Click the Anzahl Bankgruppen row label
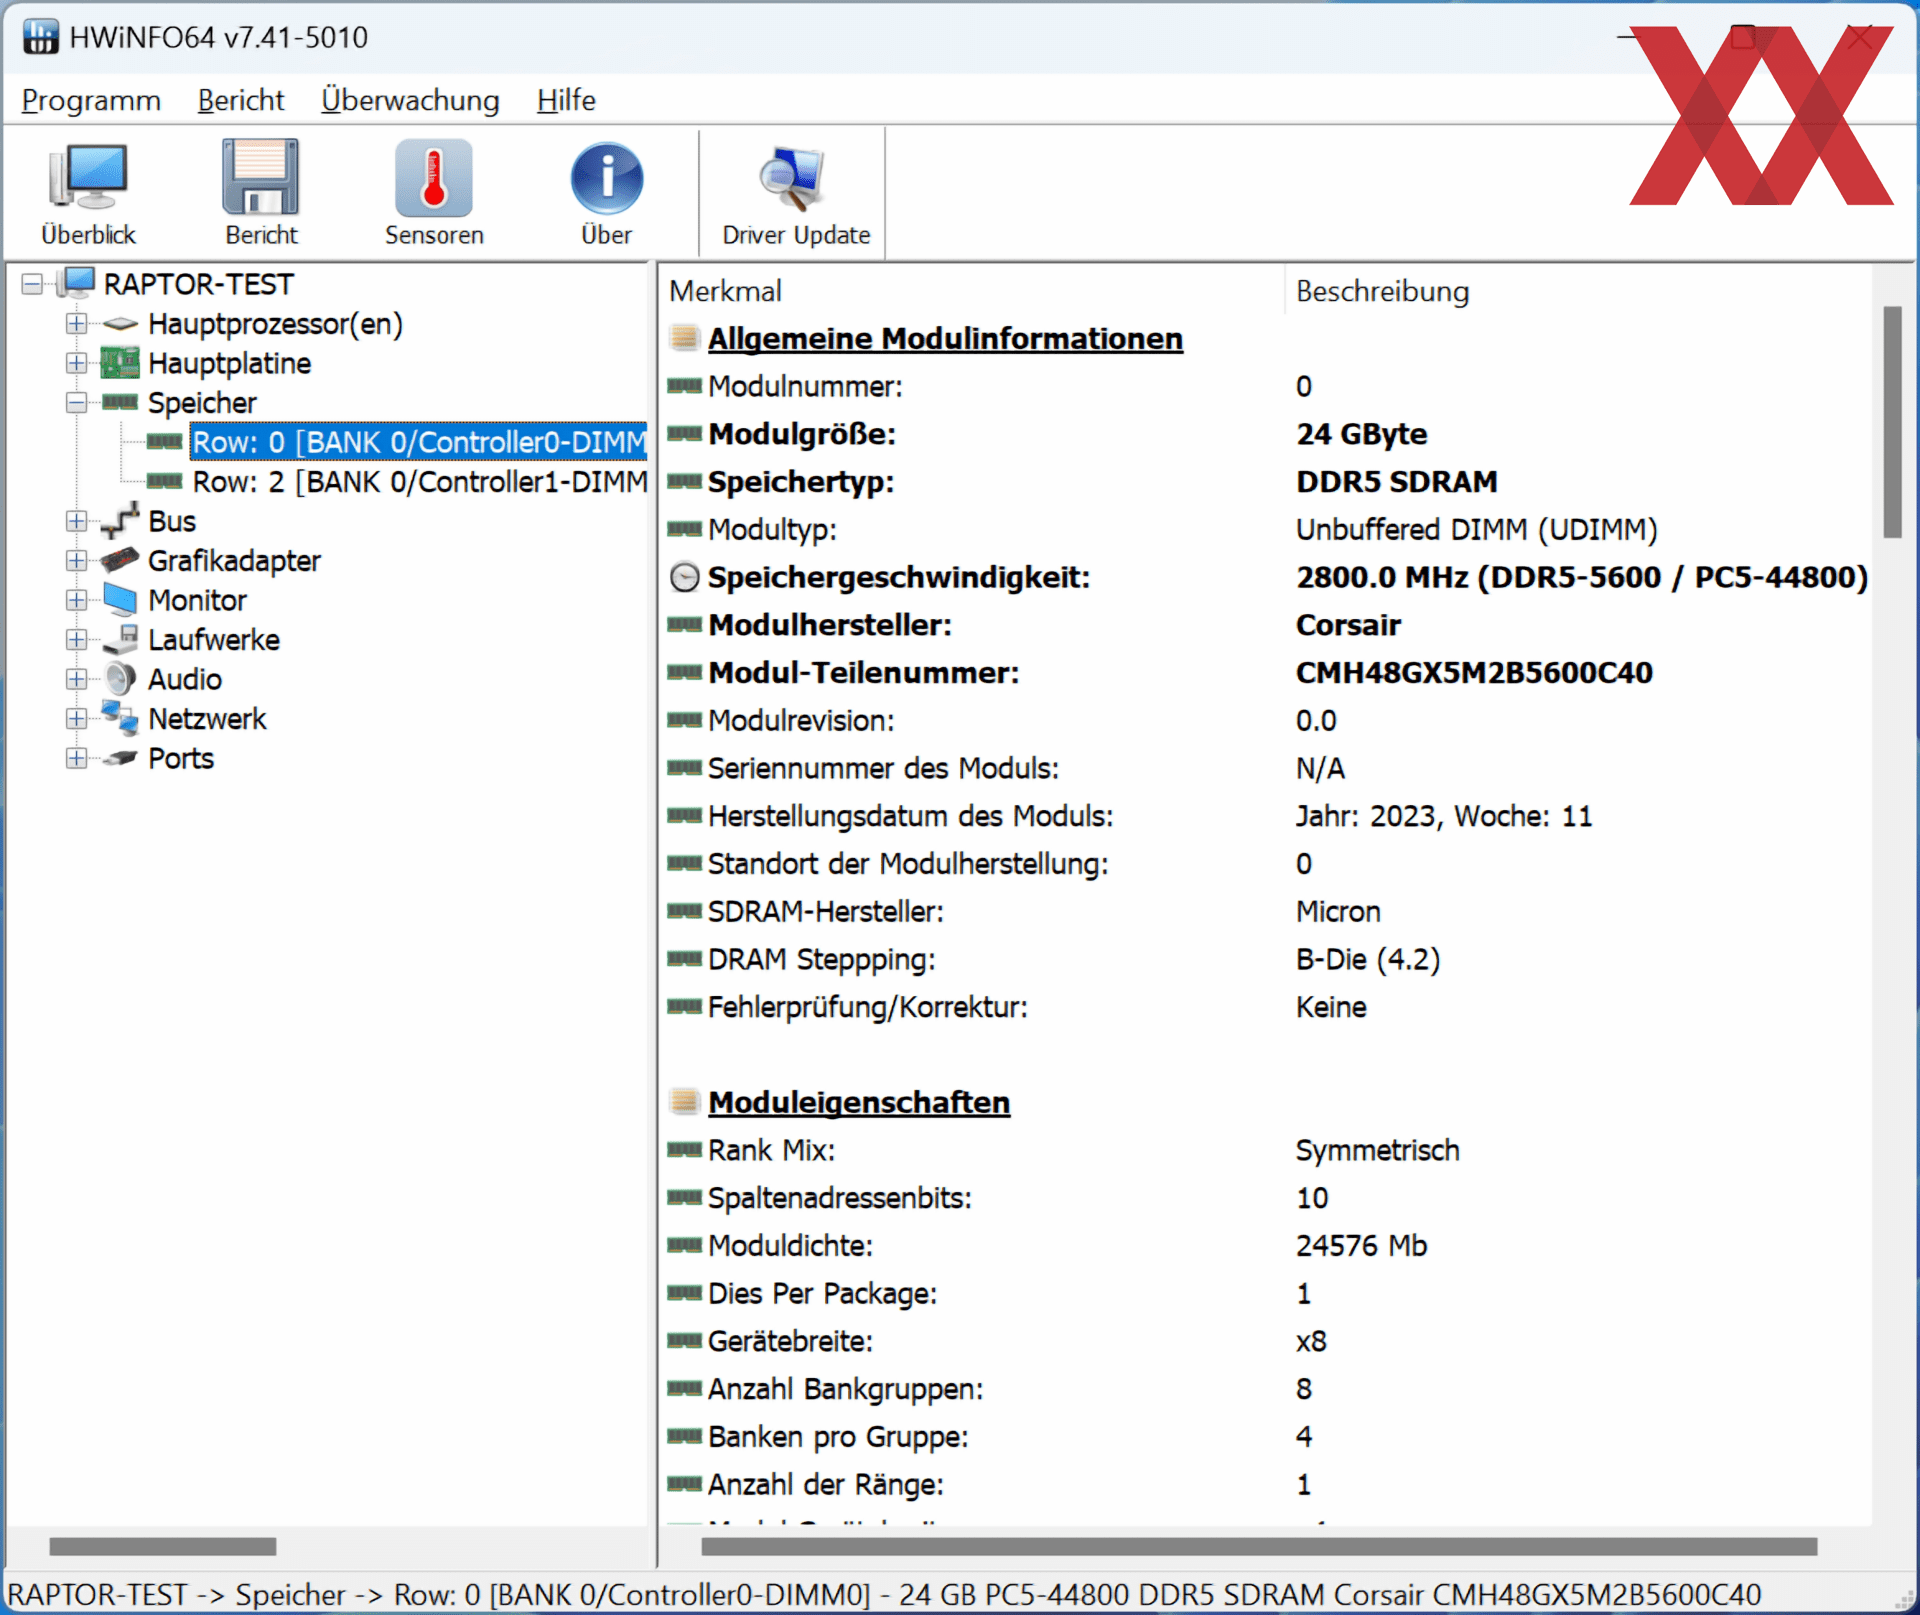The width and height of the screenshot is (1920, 1615). (x=846, y=1389)
